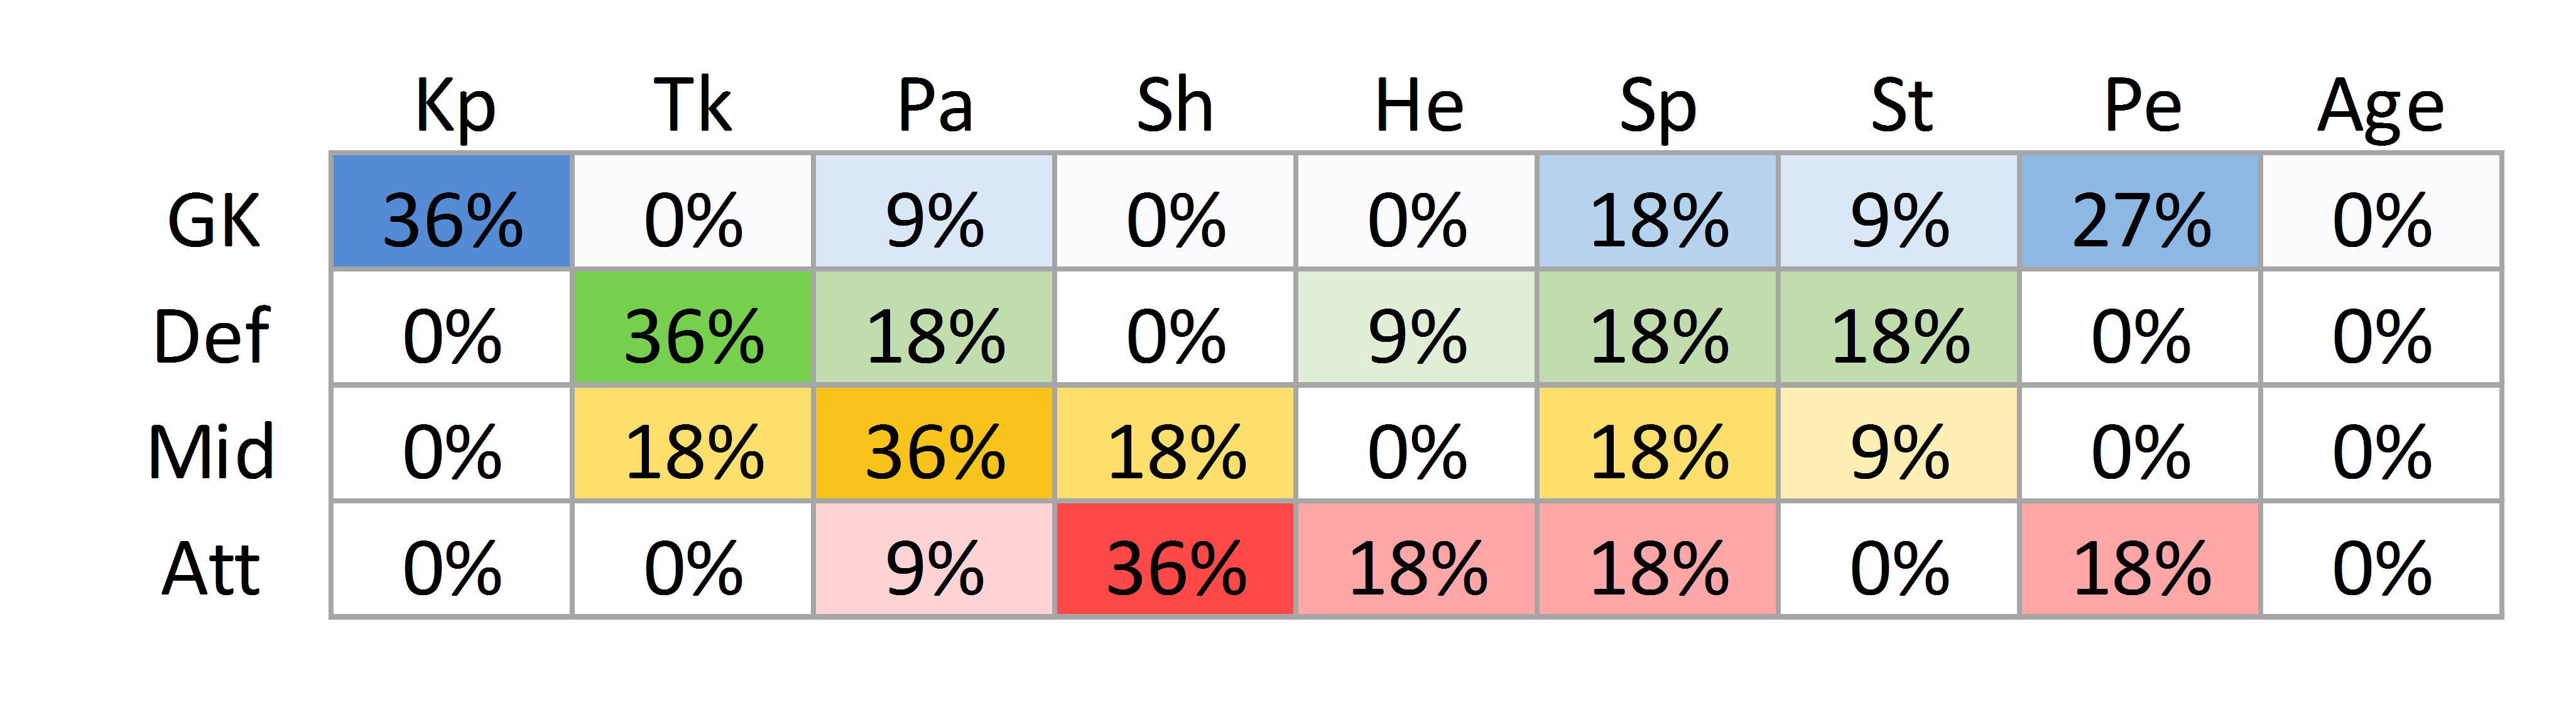Click the Att row label
Image resolution: width=2576 pixels, height=707 pixels.
coord(211,568)
